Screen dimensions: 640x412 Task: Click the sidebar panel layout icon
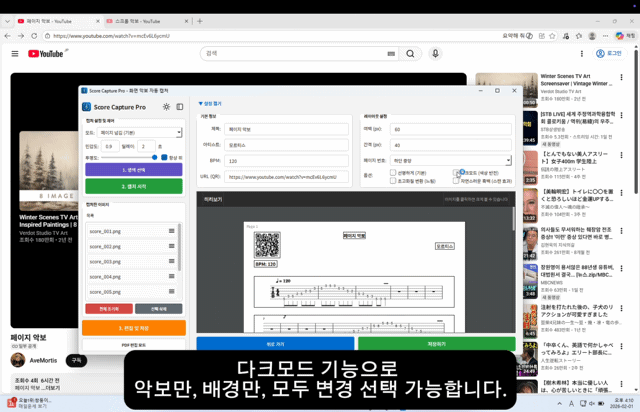(x=180, y=107)
